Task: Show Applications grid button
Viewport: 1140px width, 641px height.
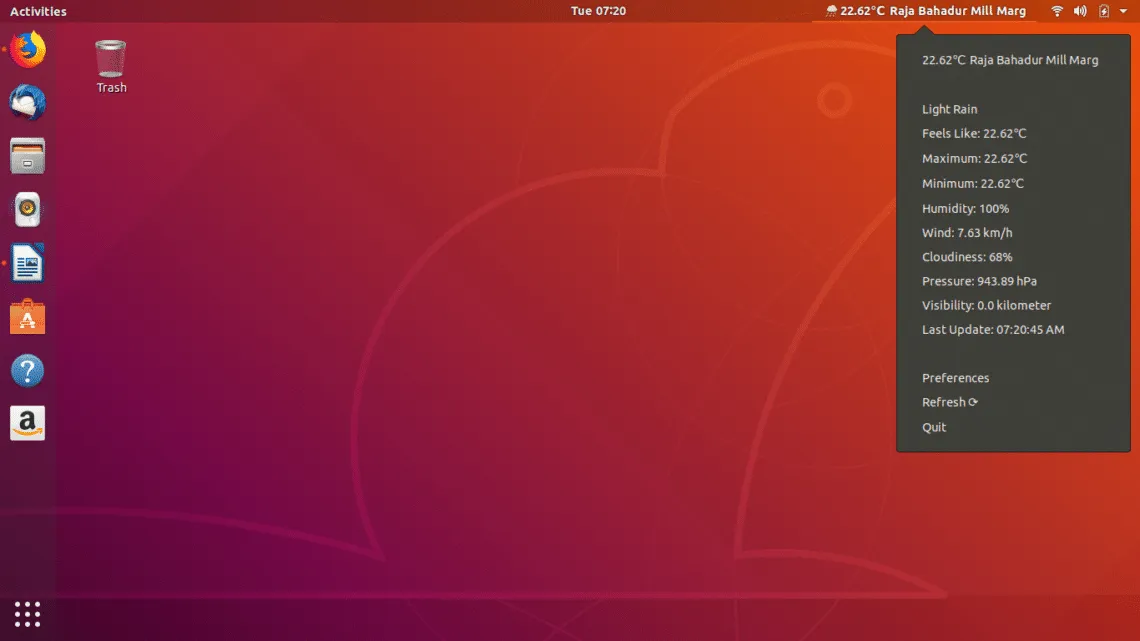Action: 28,614
